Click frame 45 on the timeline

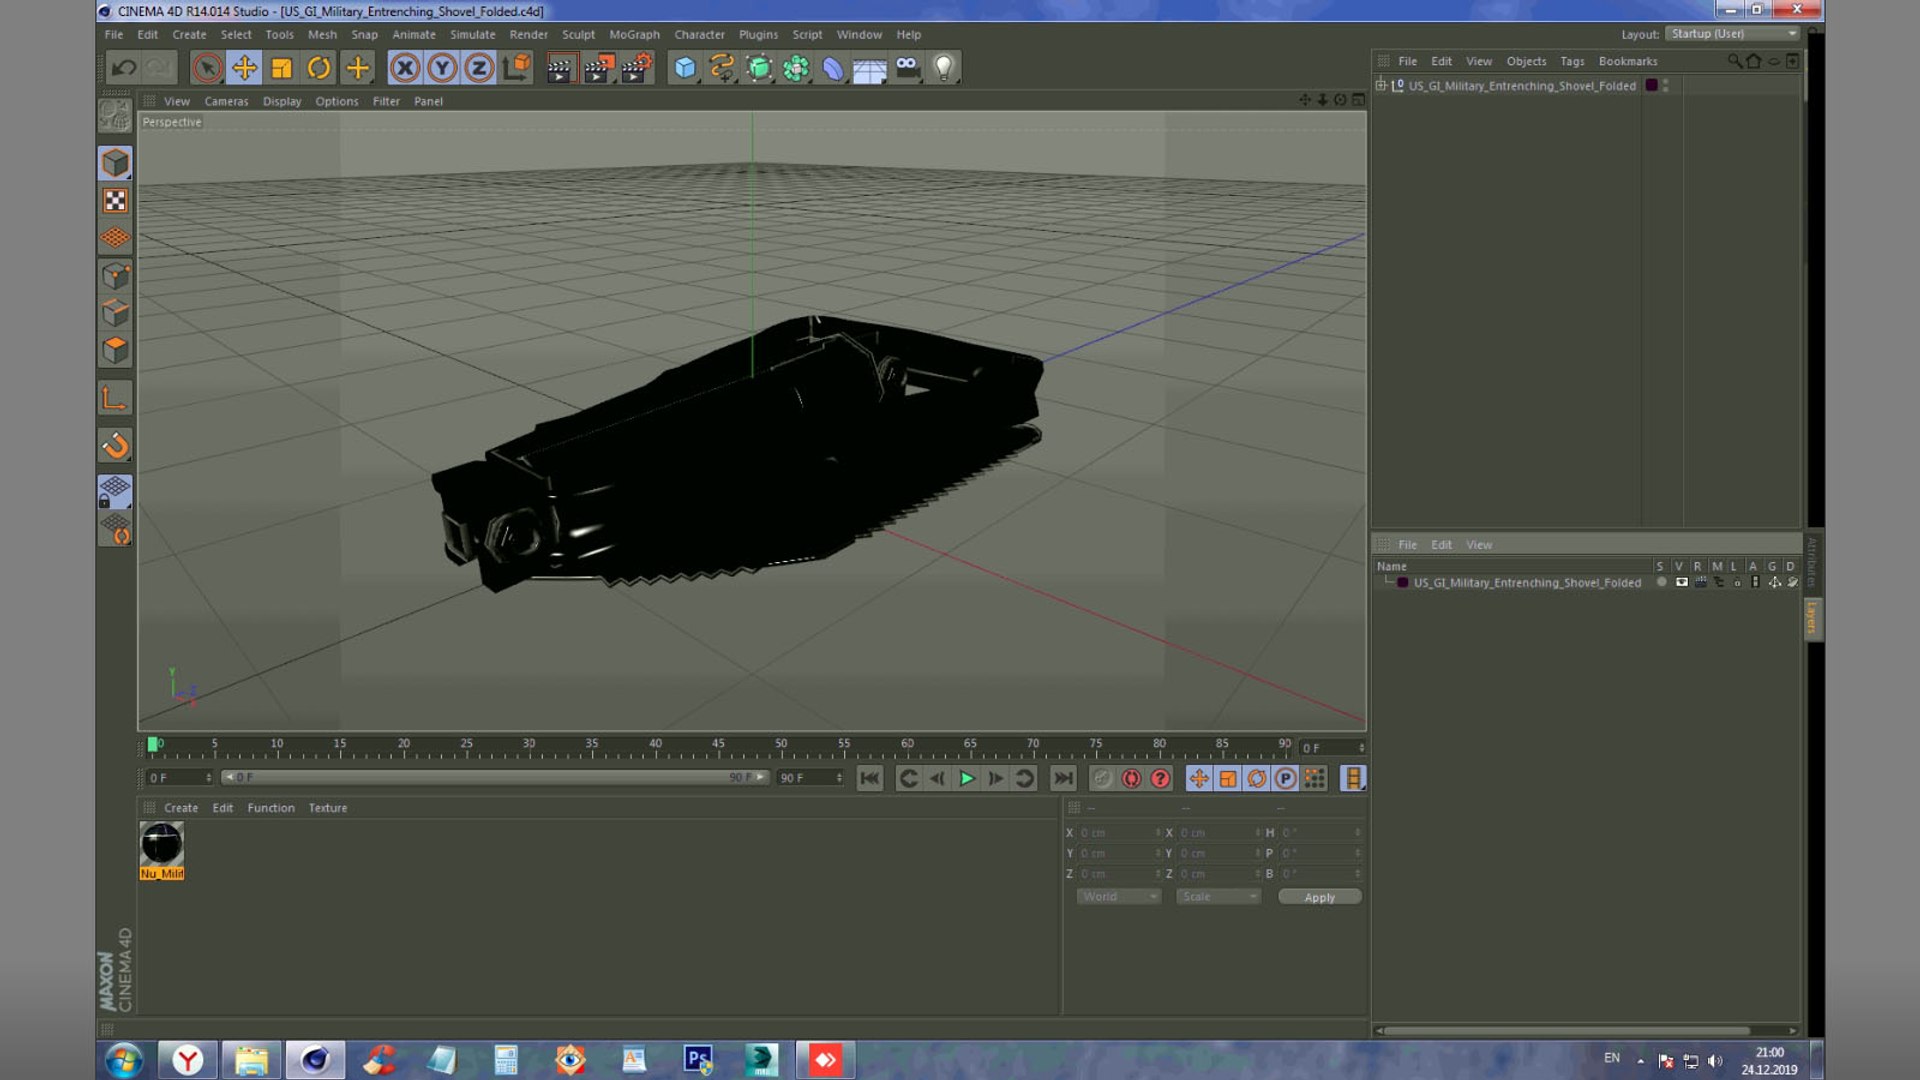tap(718, 746)
